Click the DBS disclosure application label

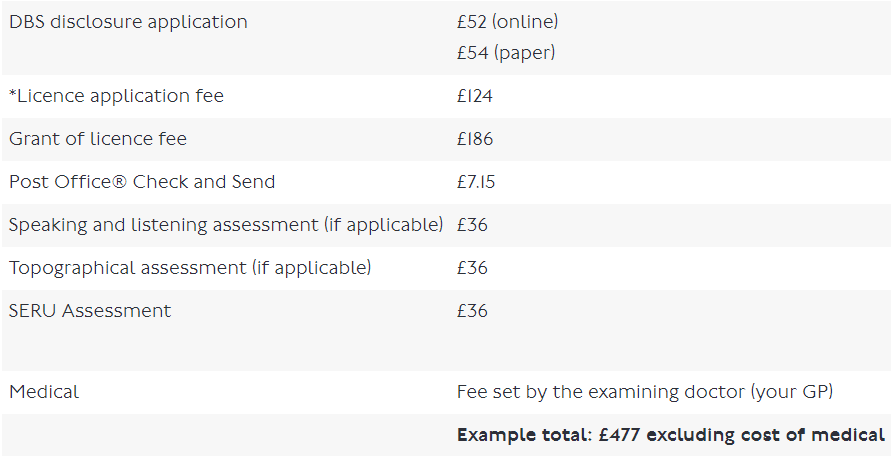pos(128,22)
